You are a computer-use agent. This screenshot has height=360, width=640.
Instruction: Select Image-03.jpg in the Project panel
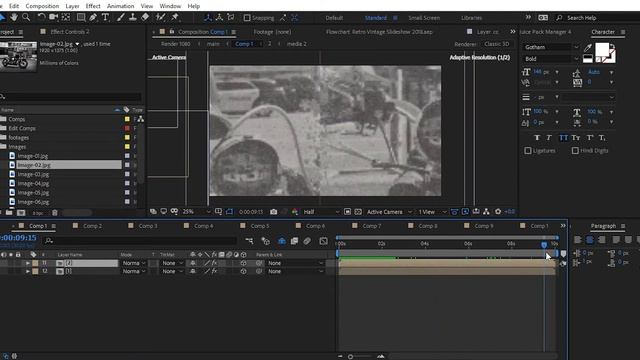coord(33,174)
